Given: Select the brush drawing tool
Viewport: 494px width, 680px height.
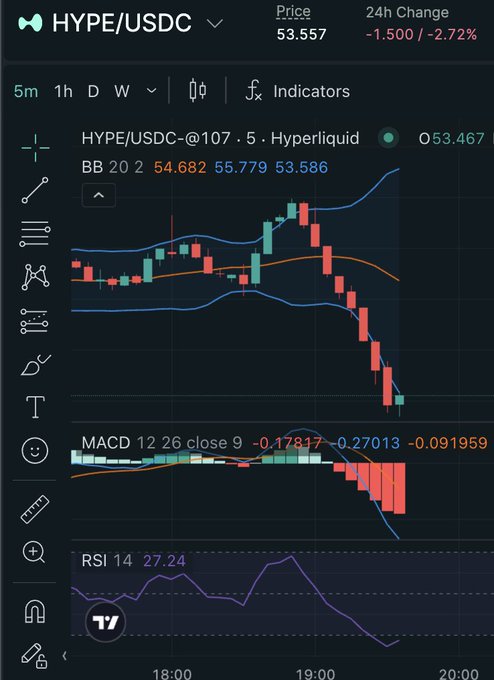Looking at the screenshot, I should coord(36,365).
